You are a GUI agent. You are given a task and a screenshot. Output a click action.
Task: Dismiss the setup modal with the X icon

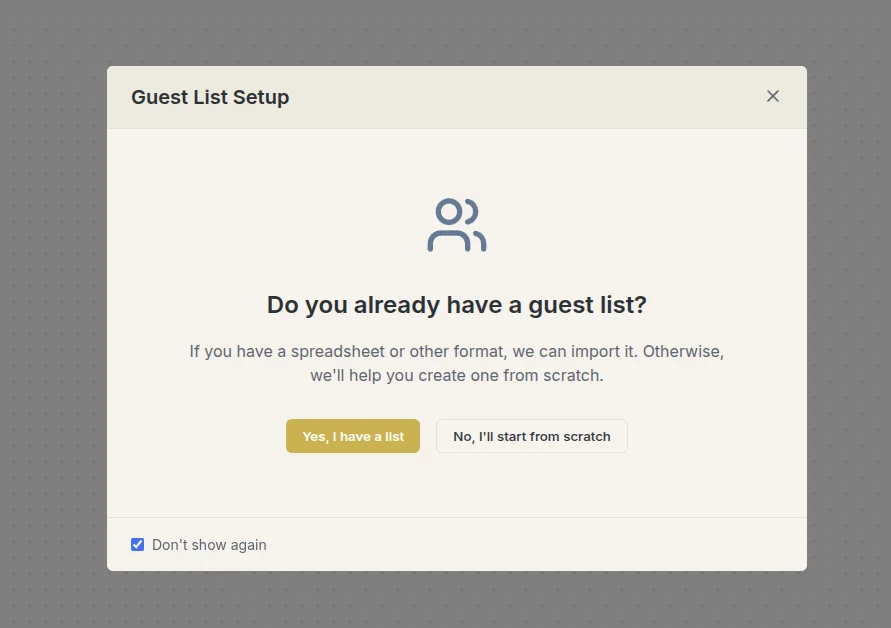[x=772, y=96]
